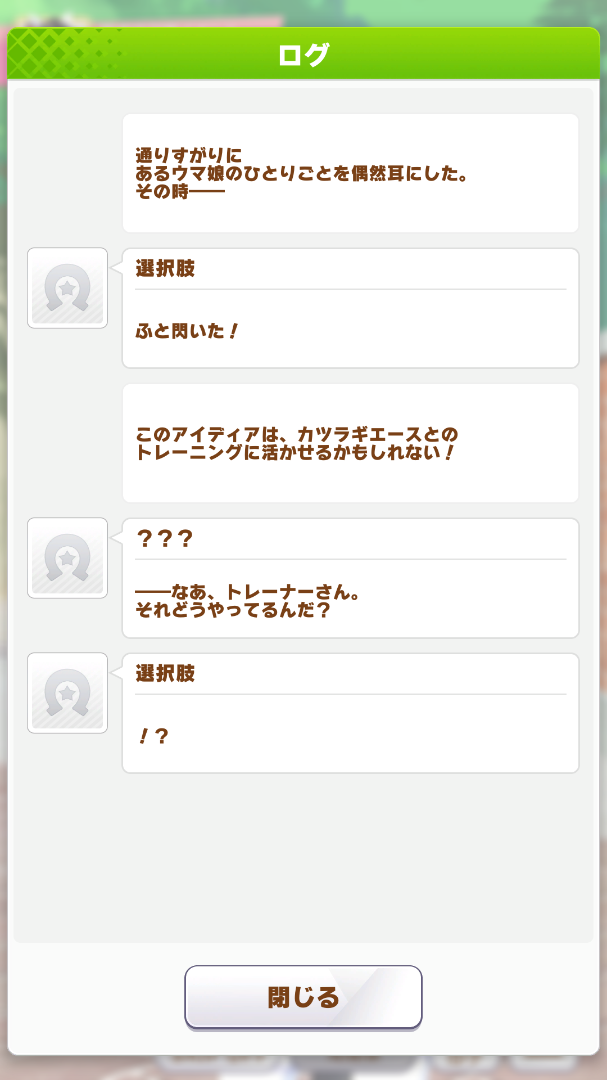Screen dimensions: 607x1080
Task: Tap the ——なあ、トレーナーさん。 dialogue line
Action: (248, 593)
